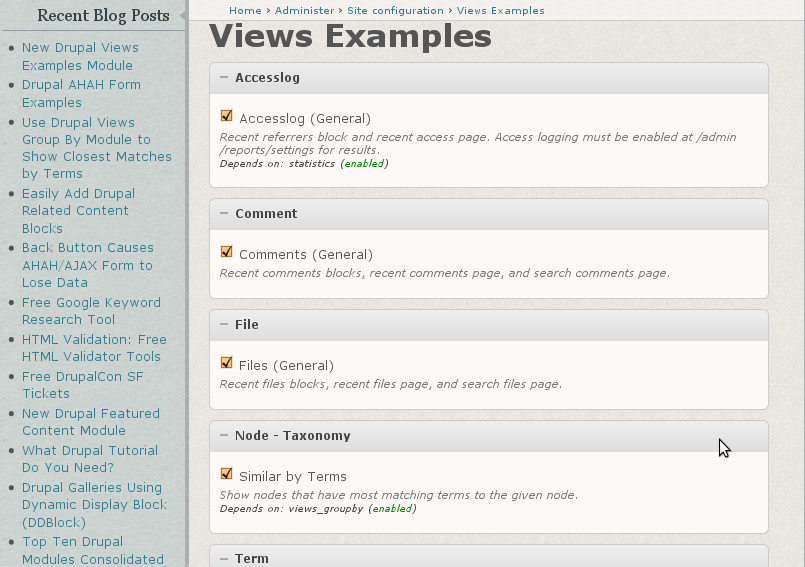Click the Recent Blog Posts heading
The width and height of the screenshot is (805, 567).
tap(103, 15)
